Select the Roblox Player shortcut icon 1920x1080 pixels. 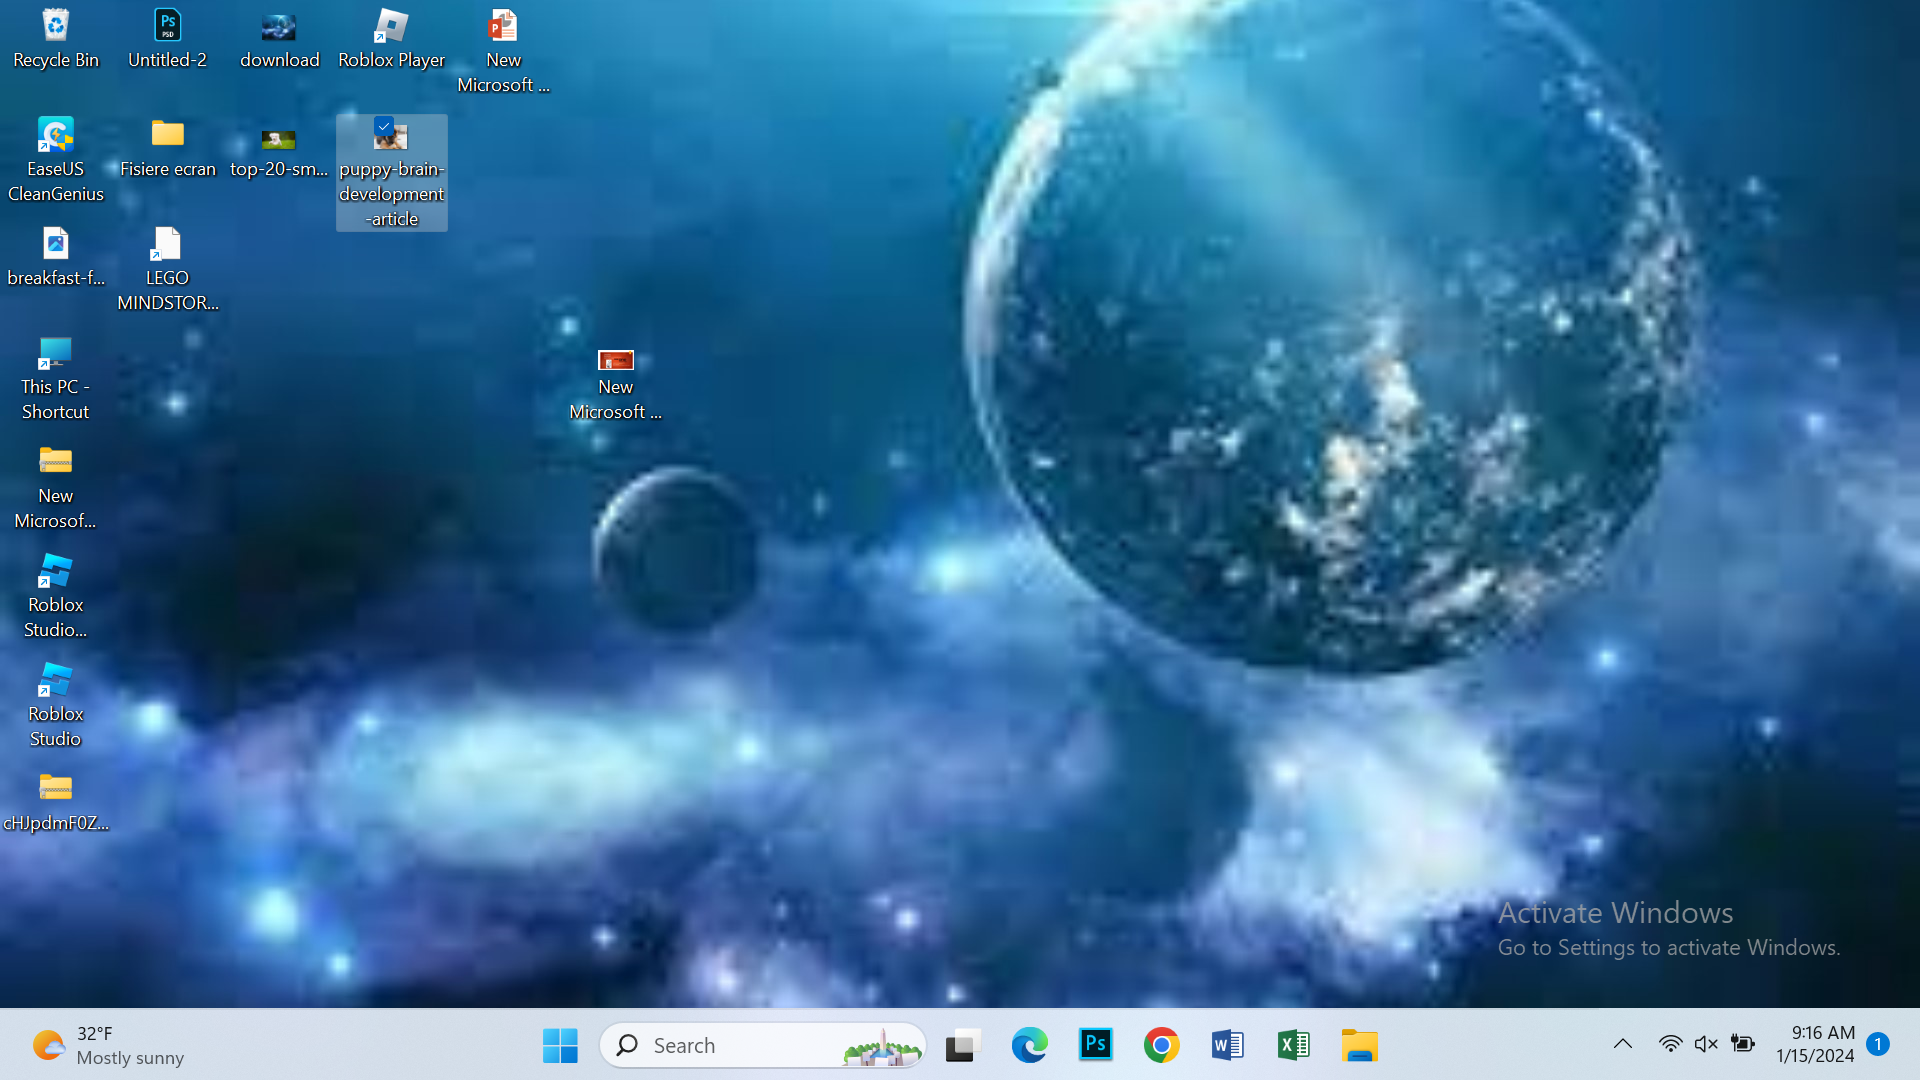click(x=391, y=40)
